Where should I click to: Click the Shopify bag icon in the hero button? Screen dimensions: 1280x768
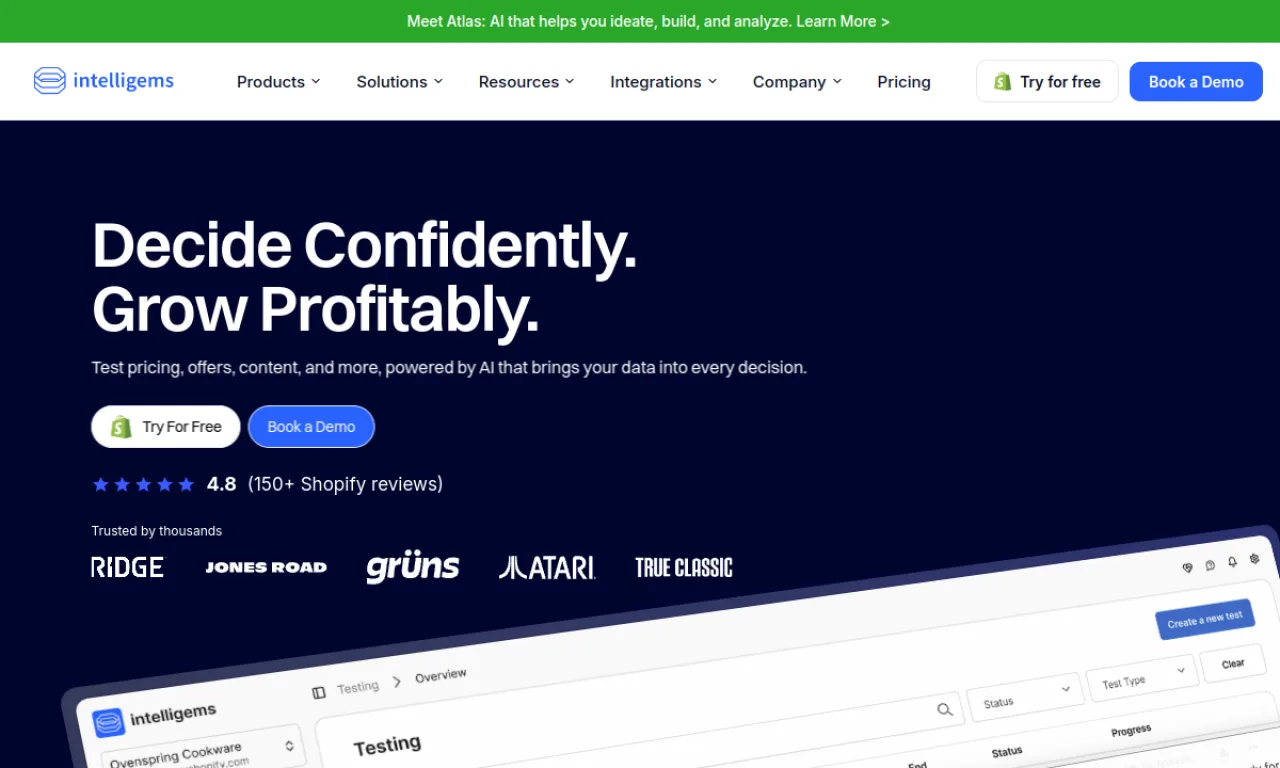(x=121, y=427)
